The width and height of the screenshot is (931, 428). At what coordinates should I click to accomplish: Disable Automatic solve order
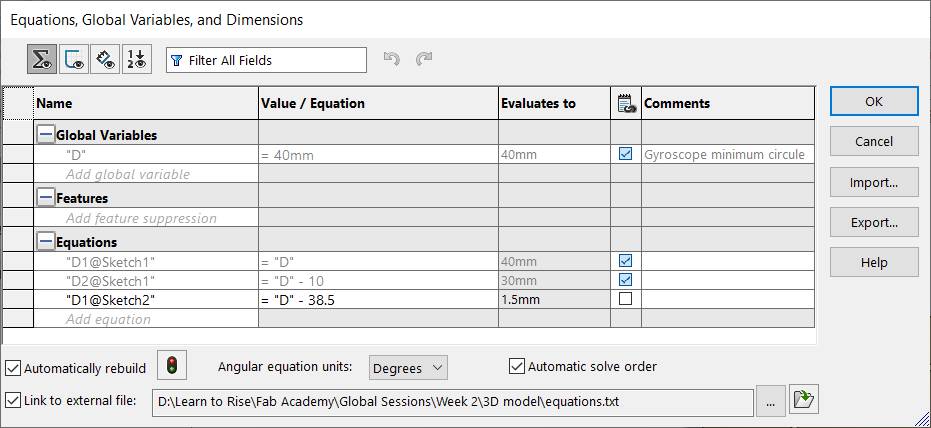point(517,366)
